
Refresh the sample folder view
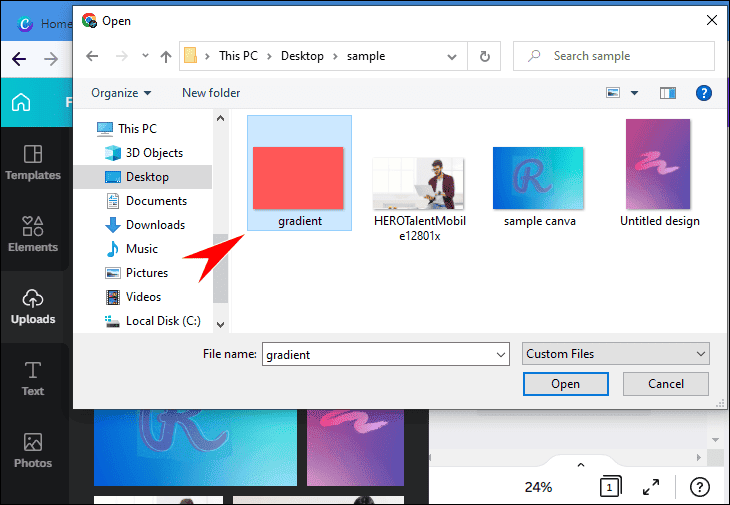(x=484, y=56)
